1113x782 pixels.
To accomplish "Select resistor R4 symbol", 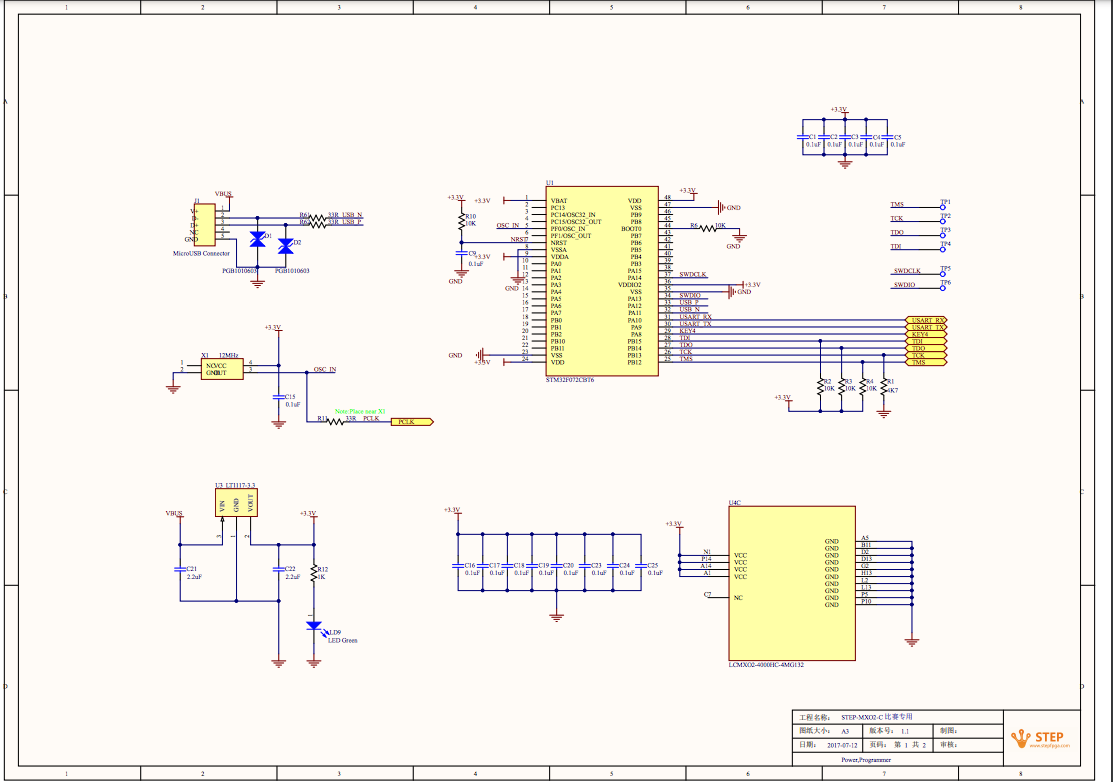I will tap(862, 386).
